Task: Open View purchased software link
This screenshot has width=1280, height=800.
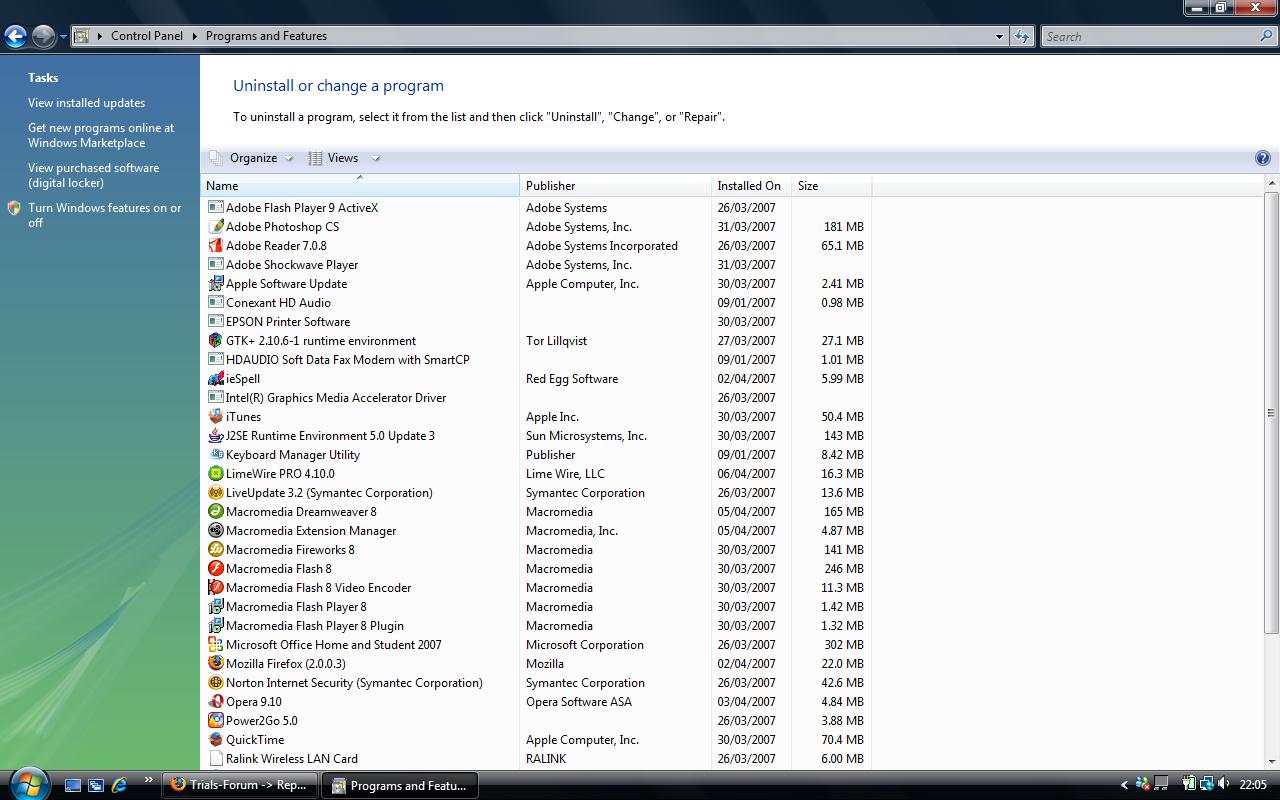Action: tap(93, 175)
